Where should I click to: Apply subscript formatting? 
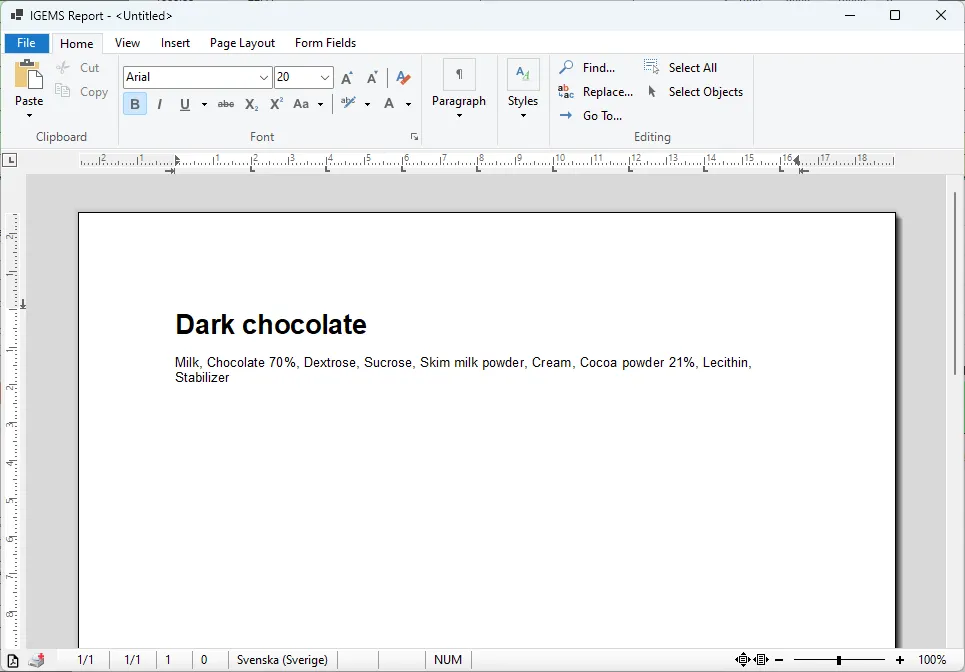pos(251,104)
